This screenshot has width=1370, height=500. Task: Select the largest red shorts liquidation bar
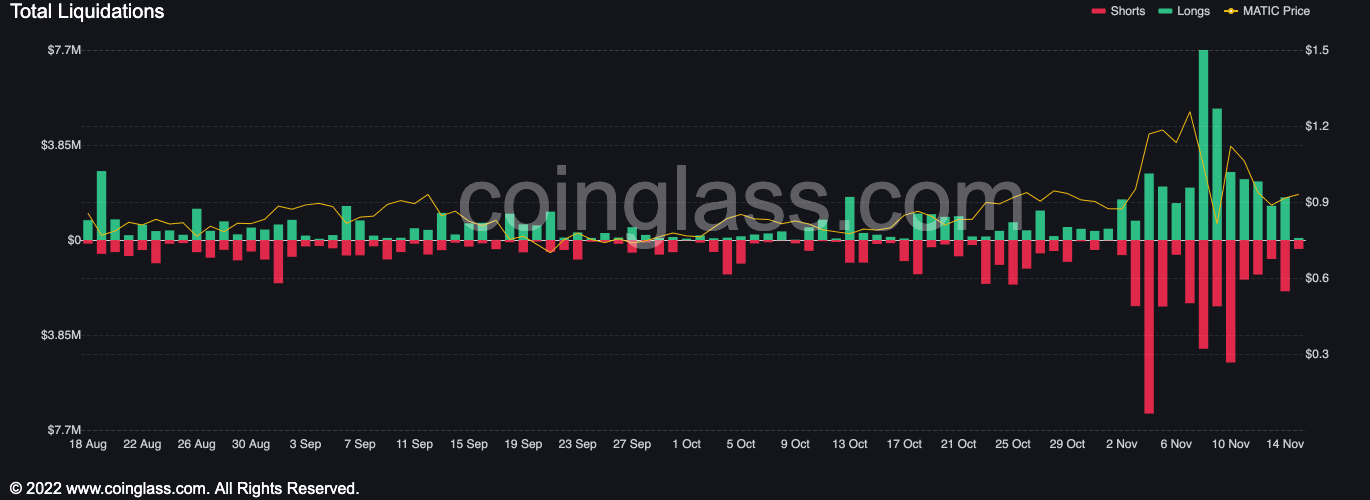pos(1149,327)
